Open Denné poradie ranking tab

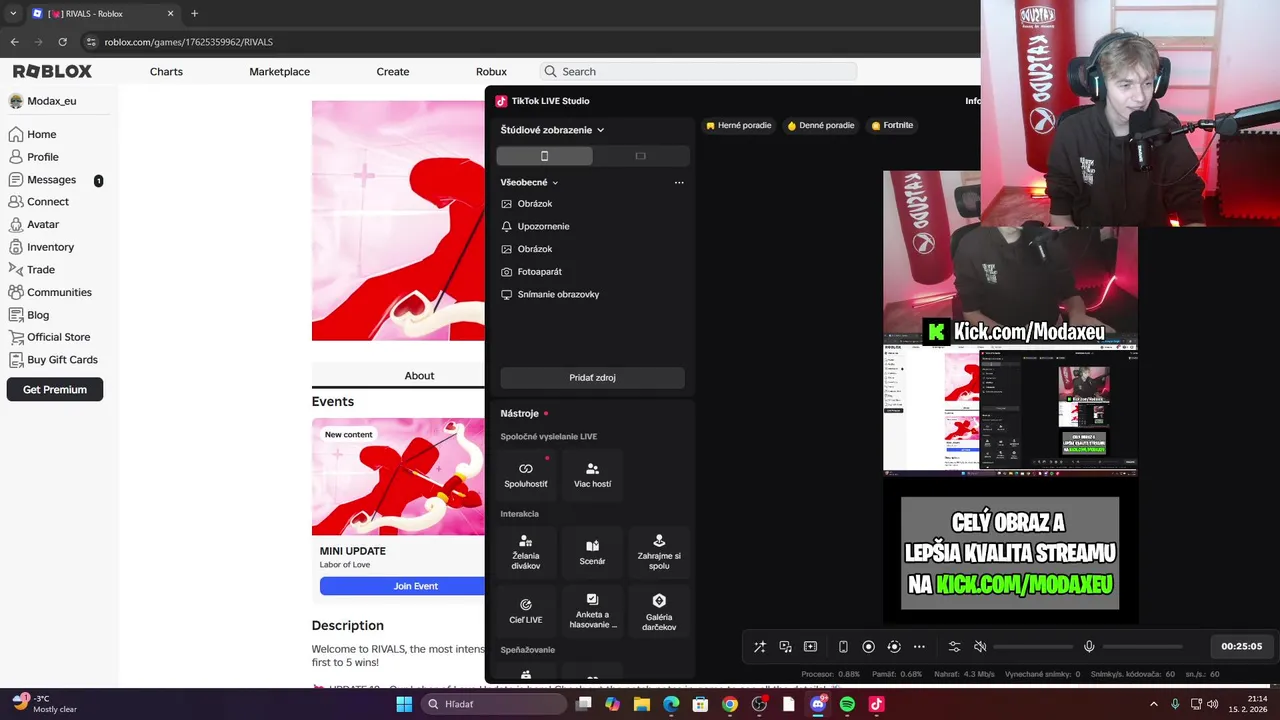coord(821,126)
